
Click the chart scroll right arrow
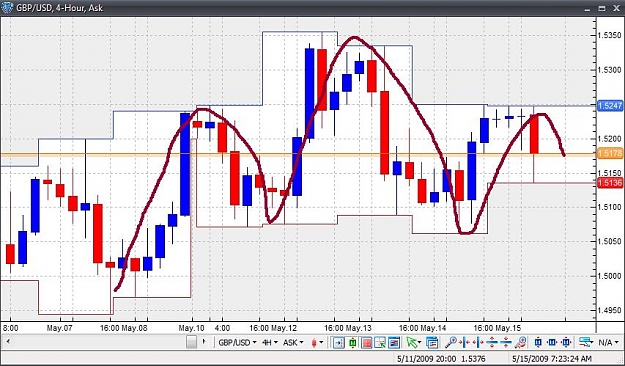(204, 341)
